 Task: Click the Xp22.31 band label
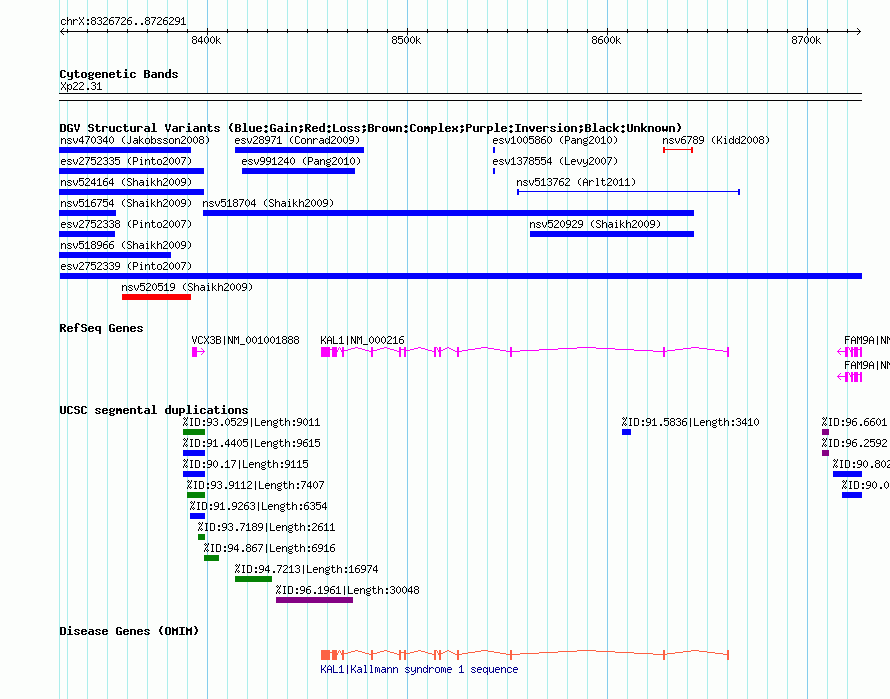pos(81,86)
